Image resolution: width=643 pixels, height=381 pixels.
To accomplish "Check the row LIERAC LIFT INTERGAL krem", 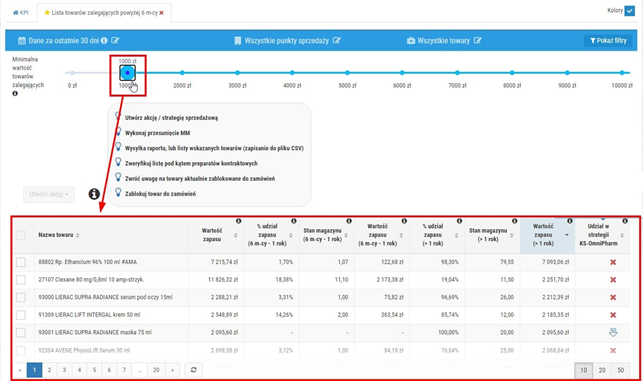I will point(21,315).
